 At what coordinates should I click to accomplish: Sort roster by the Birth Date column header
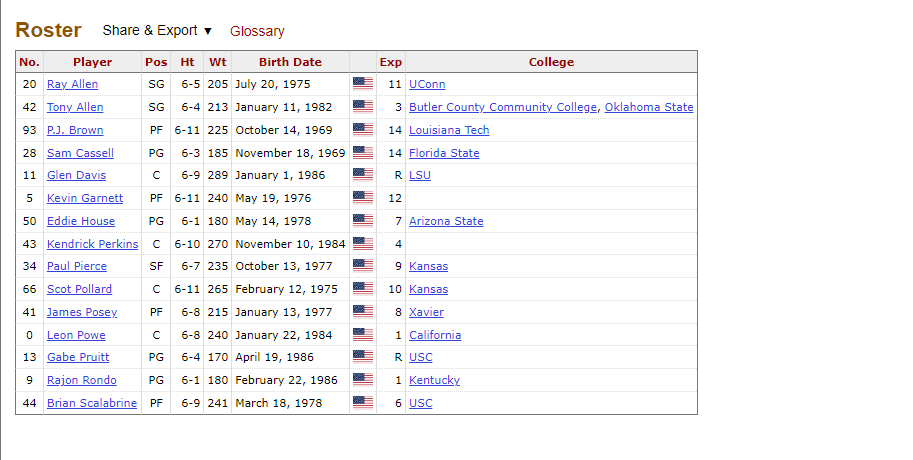tap(290, 62)
